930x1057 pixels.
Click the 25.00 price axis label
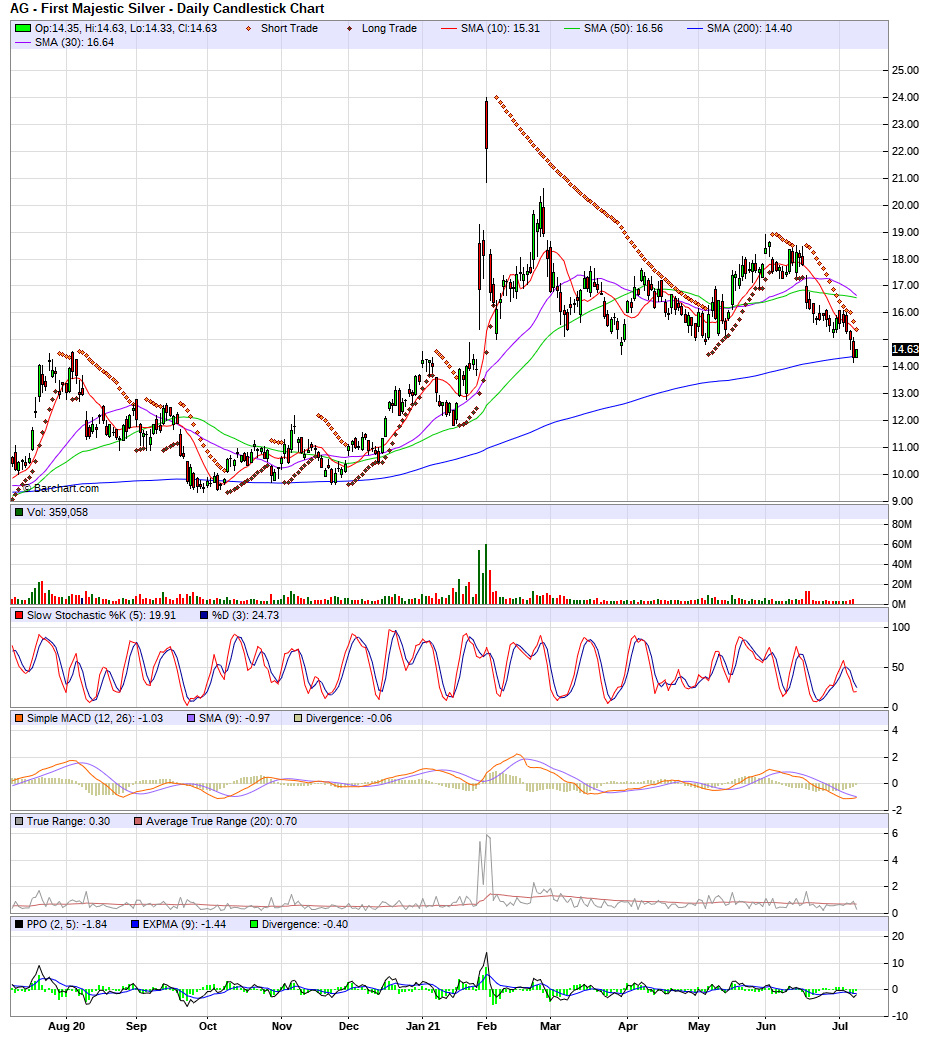pyautogui.click(x=905, y=70)
